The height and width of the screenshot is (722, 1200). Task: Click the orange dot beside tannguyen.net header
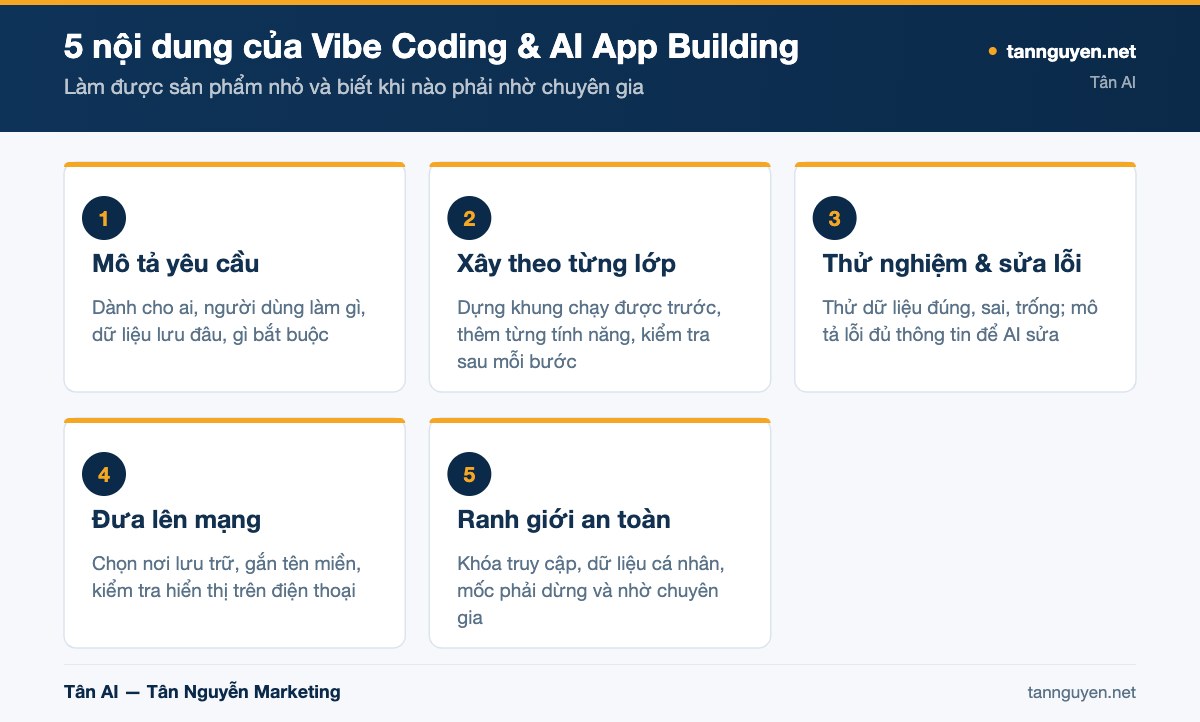992,51
